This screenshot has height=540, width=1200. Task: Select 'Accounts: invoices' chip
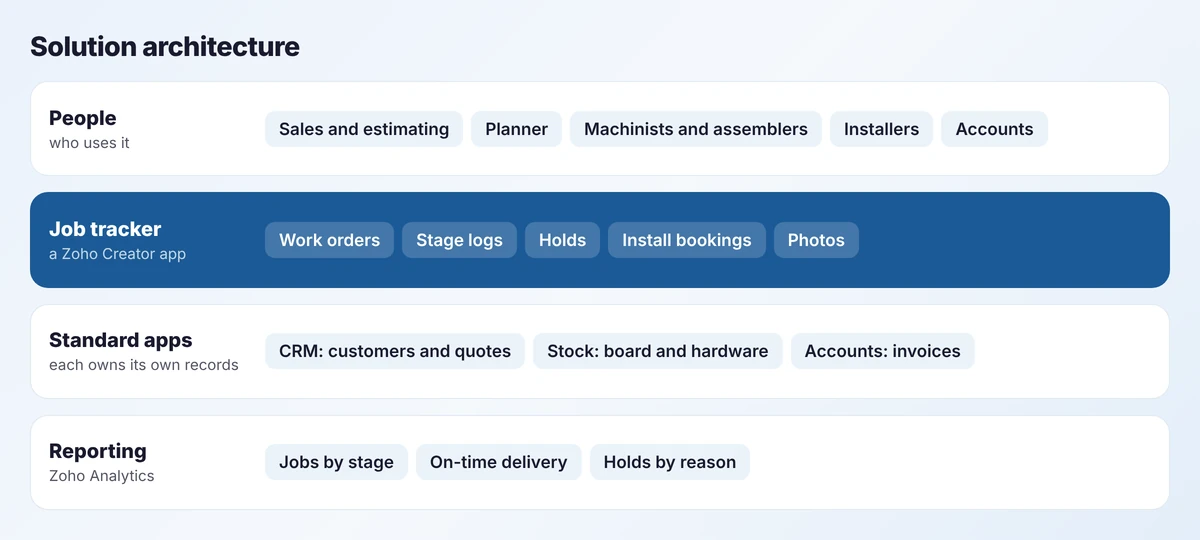coord(883,351)
